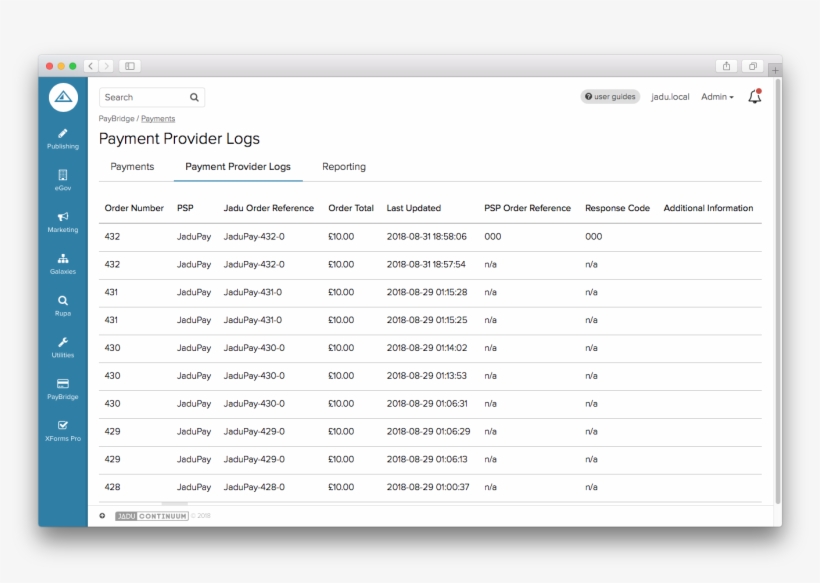Click the Order Number column header

click(x=134, y=208)
